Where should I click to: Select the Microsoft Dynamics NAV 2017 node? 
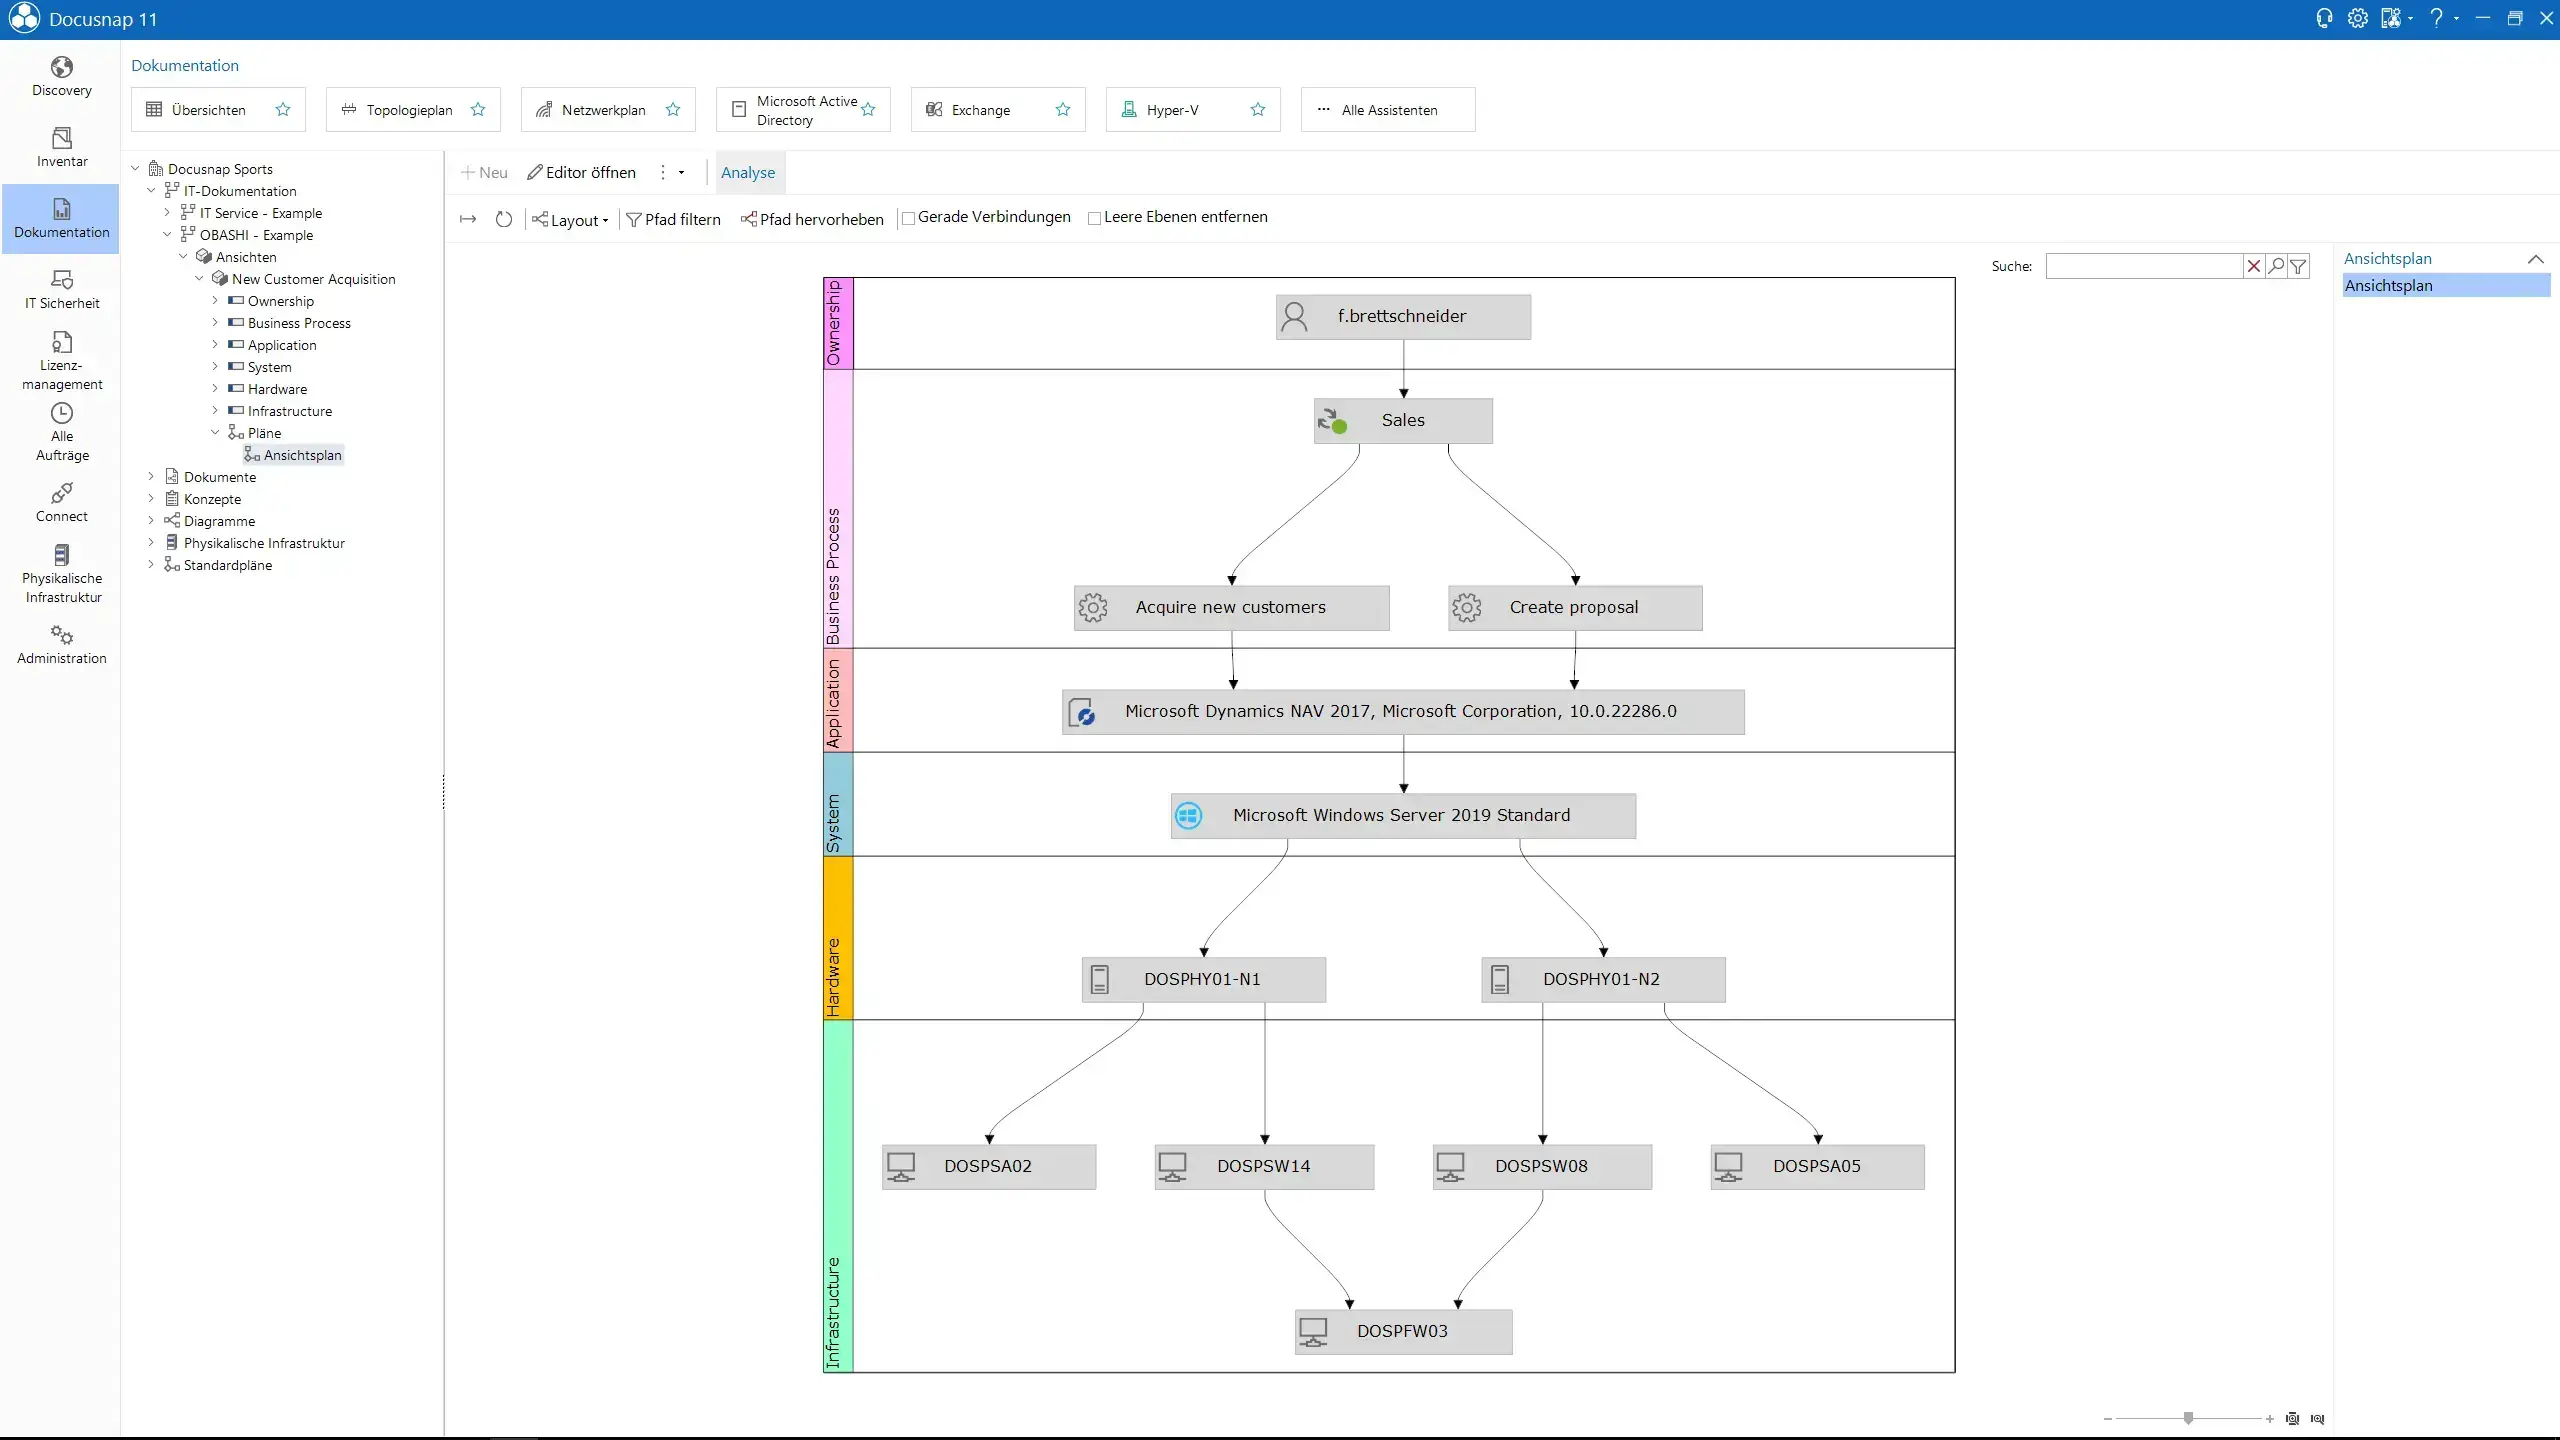(x=1403, y=712)
